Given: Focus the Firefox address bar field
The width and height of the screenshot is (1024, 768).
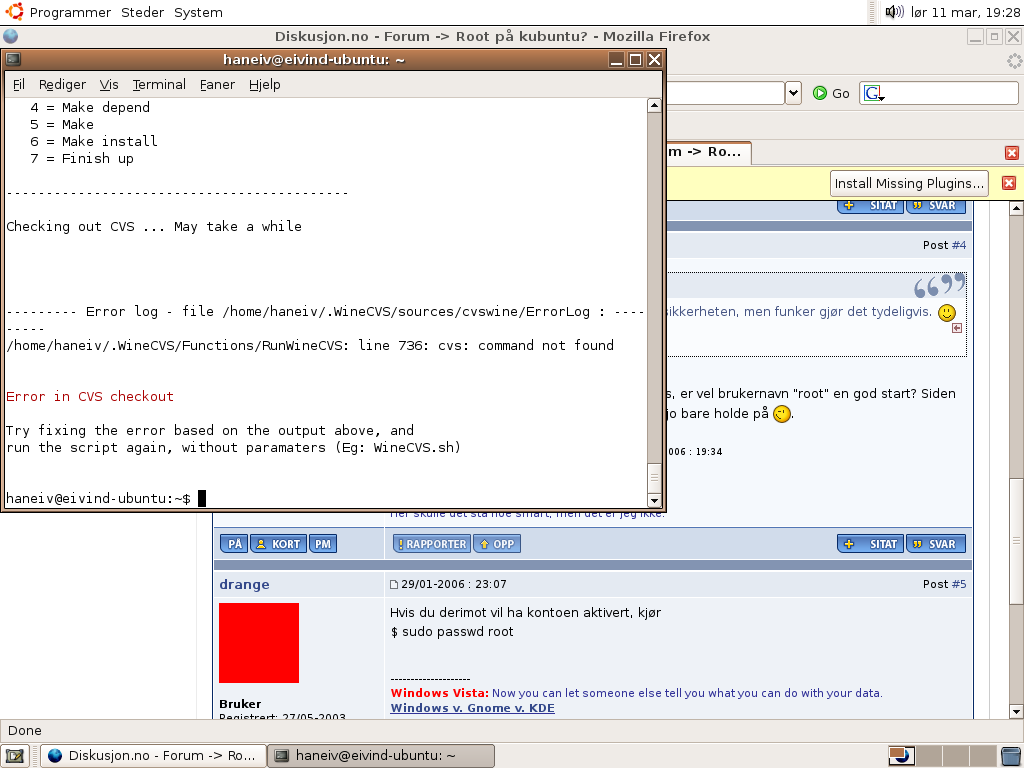Looking at the screenshot, I should tap(724, 93).
